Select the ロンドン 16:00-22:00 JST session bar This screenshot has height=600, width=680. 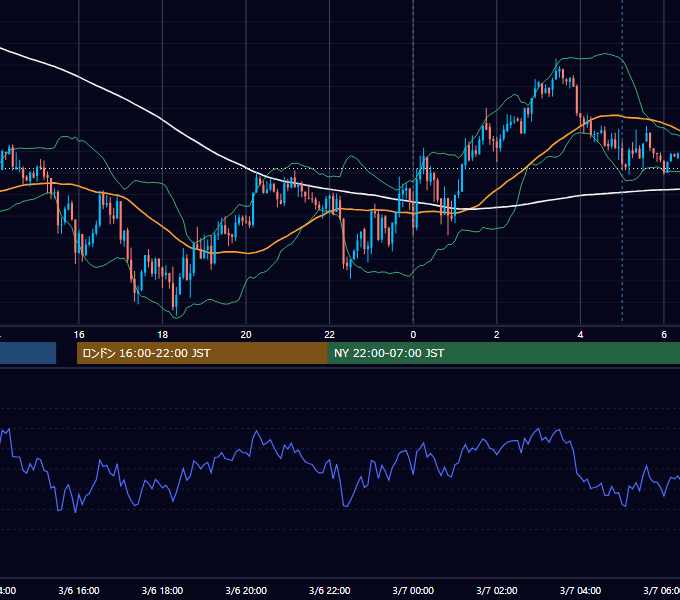point(202,353)
